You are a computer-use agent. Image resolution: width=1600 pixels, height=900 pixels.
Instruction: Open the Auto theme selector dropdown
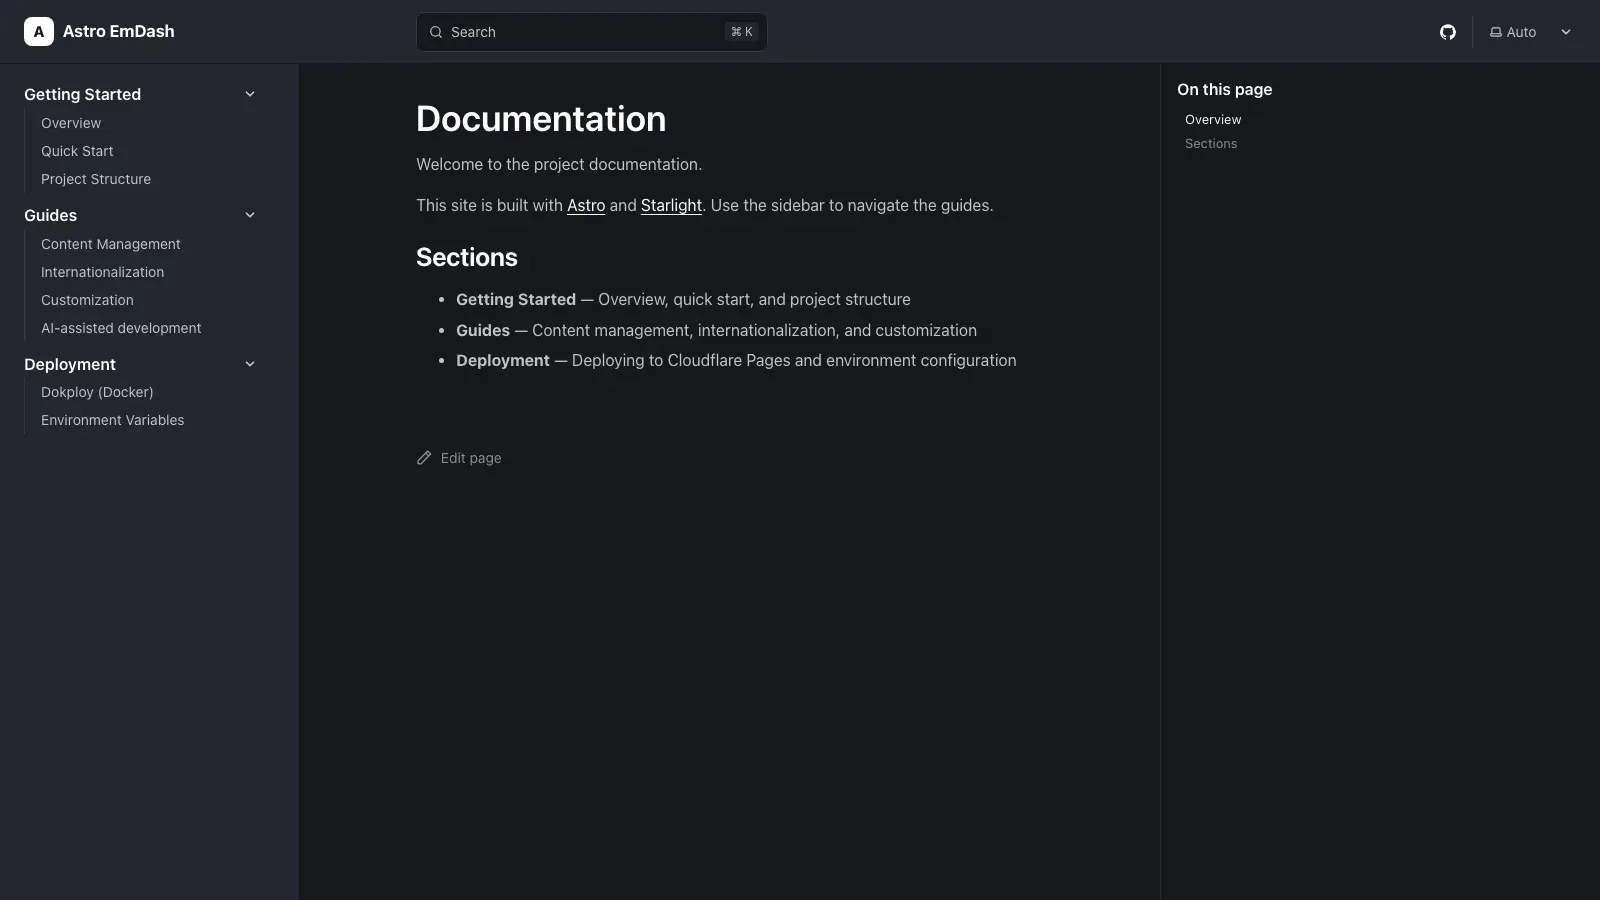point(1530,32)
